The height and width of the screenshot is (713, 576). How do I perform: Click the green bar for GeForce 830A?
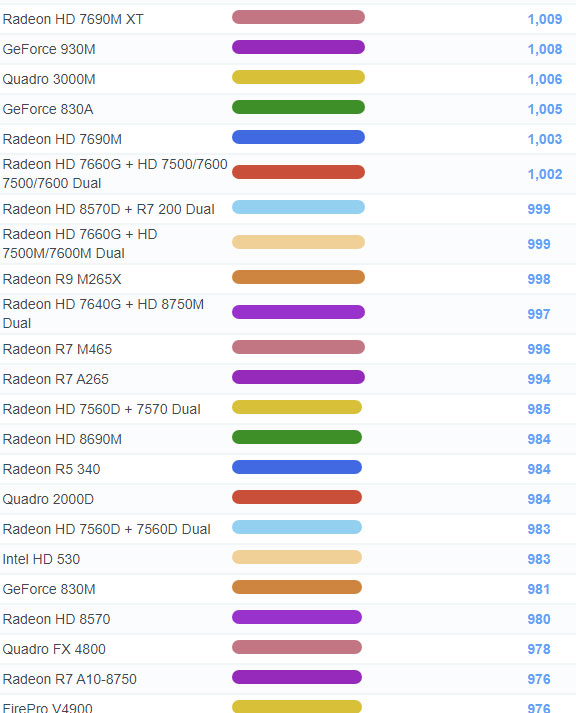coord(298,107)
